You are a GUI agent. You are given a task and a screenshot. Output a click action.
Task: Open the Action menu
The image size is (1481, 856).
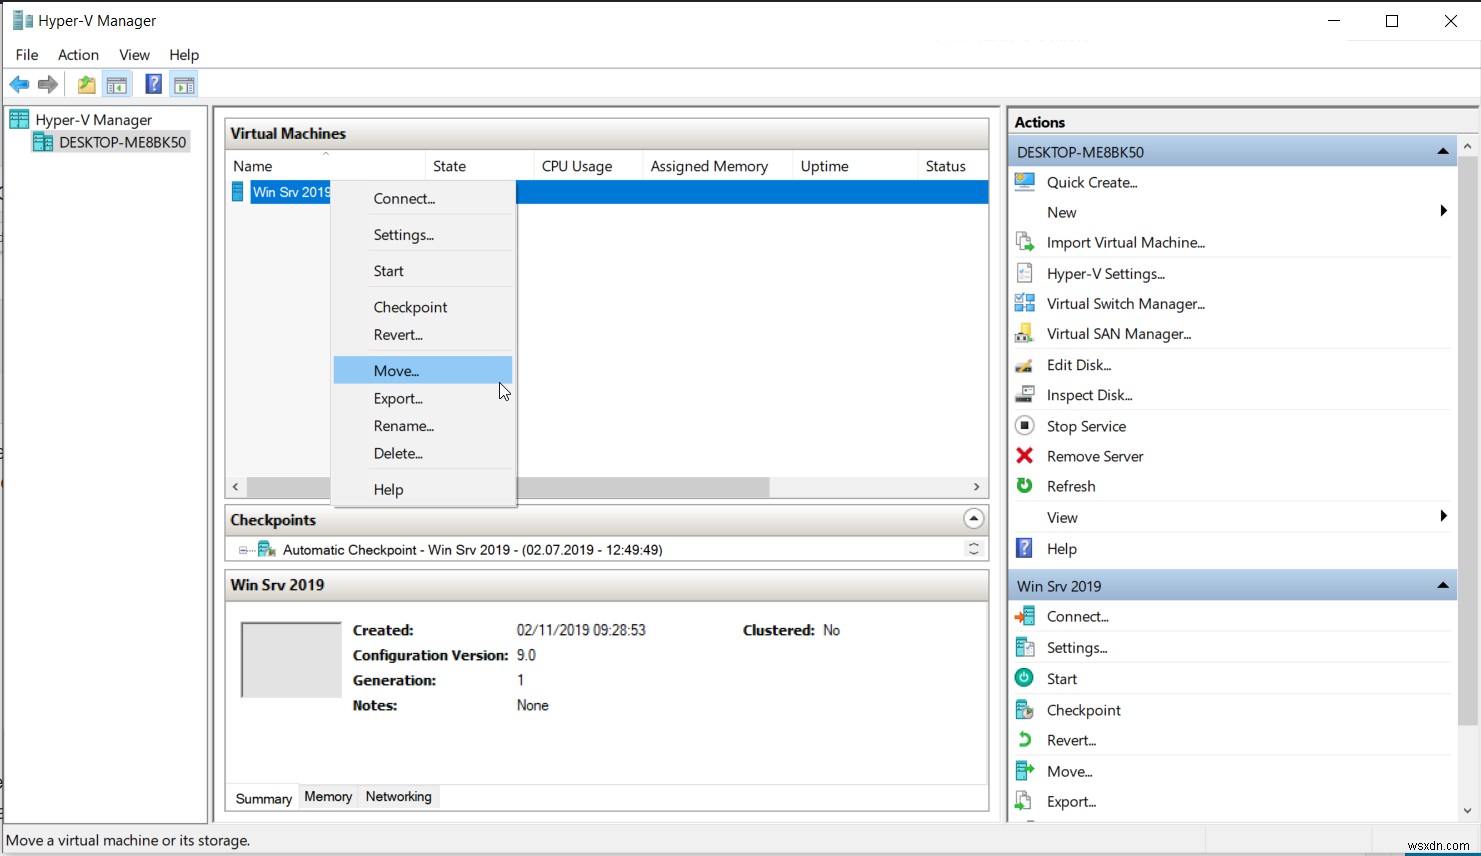click(78, 55)
